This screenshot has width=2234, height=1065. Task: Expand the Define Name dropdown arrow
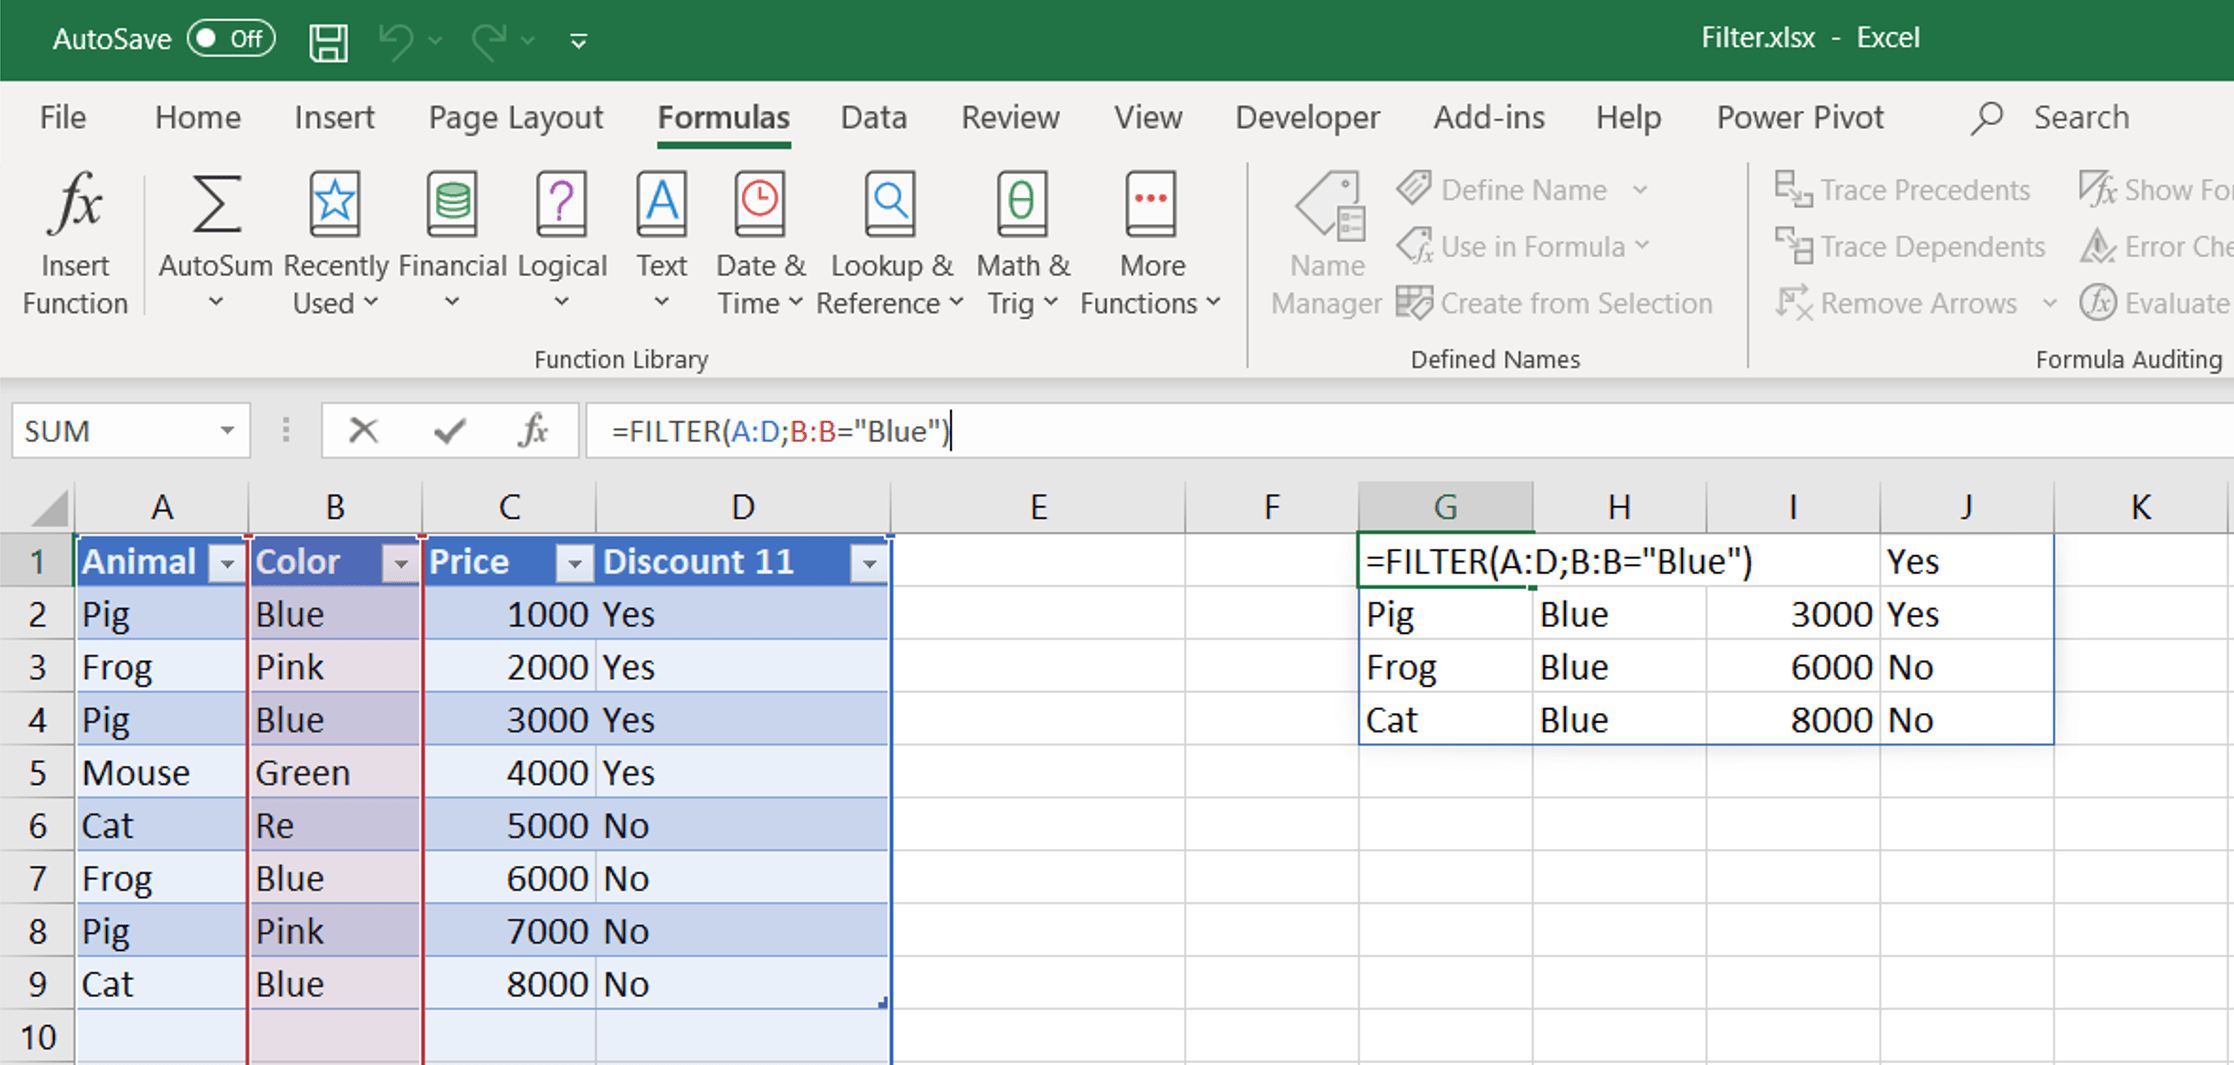tap(1640, 190)
